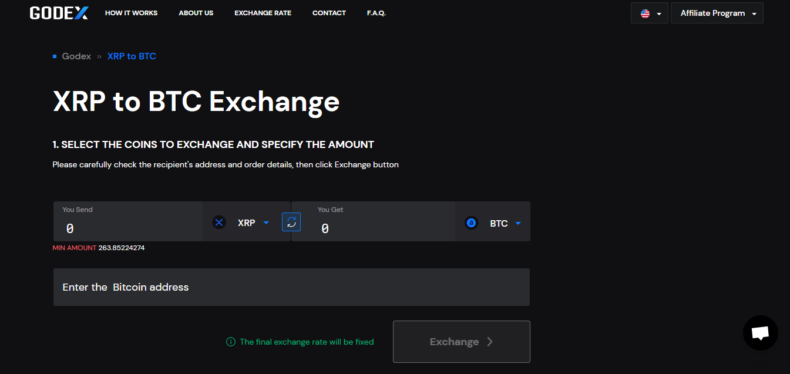Click the Exchange button
The width and height of the screenshot is (790, 374).
(462, 342)
